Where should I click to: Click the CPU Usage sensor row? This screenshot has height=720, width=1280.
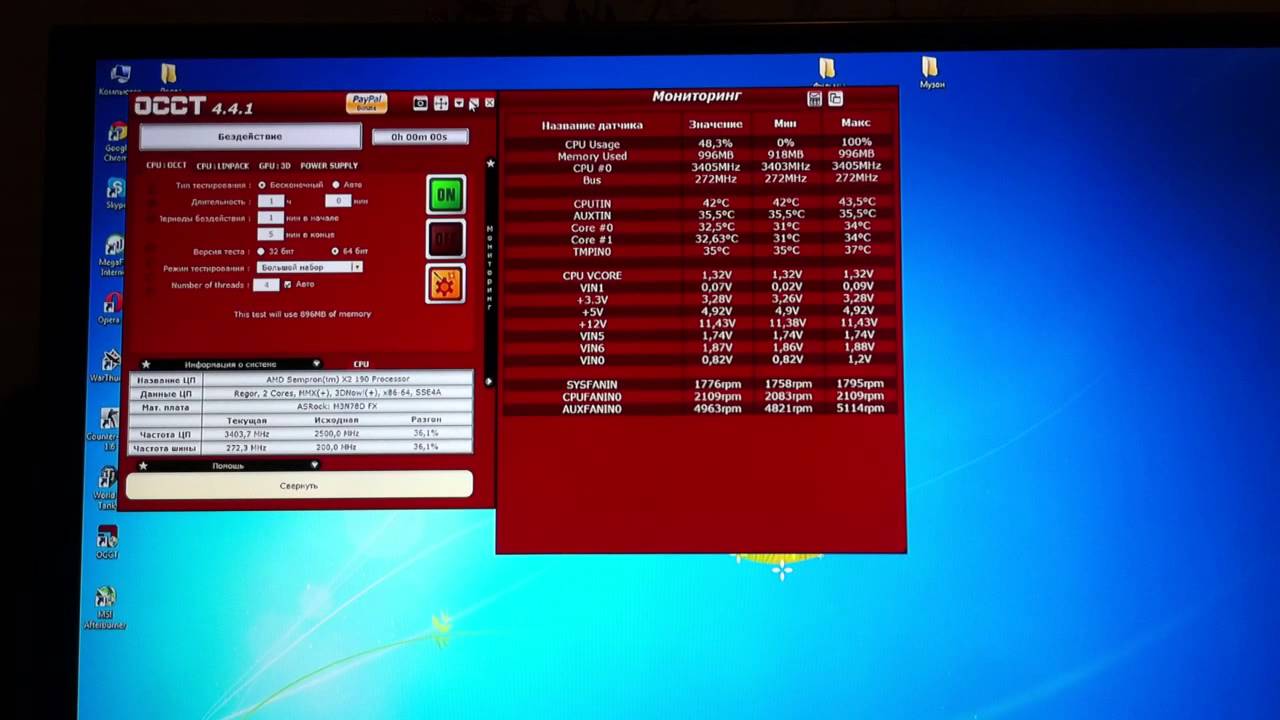click(x=699, y=143)
